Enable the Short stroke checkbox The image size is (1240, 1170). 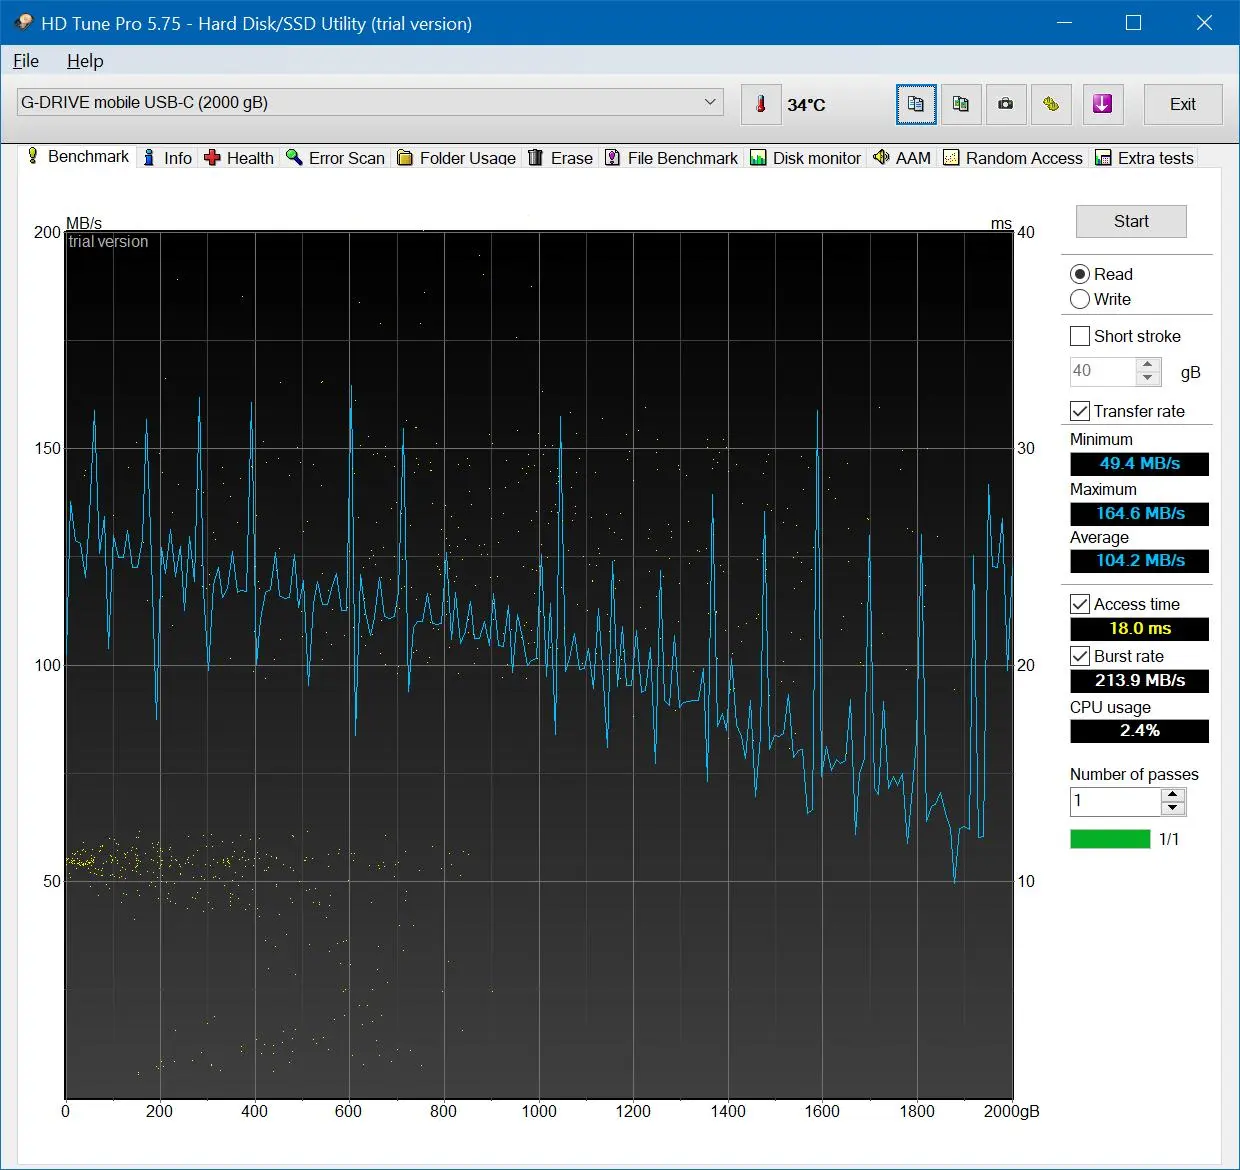point(1080,336)
